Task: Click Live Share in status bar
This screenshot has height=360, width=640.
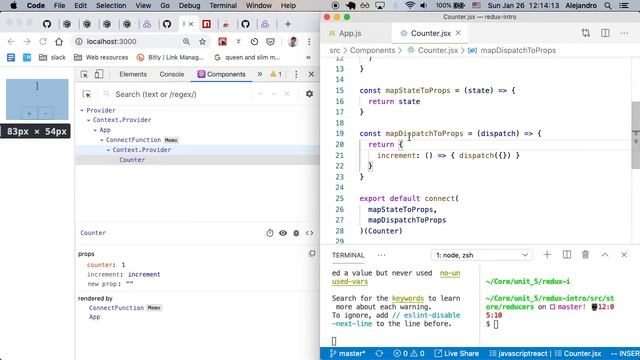Action: tap(456, 353)
